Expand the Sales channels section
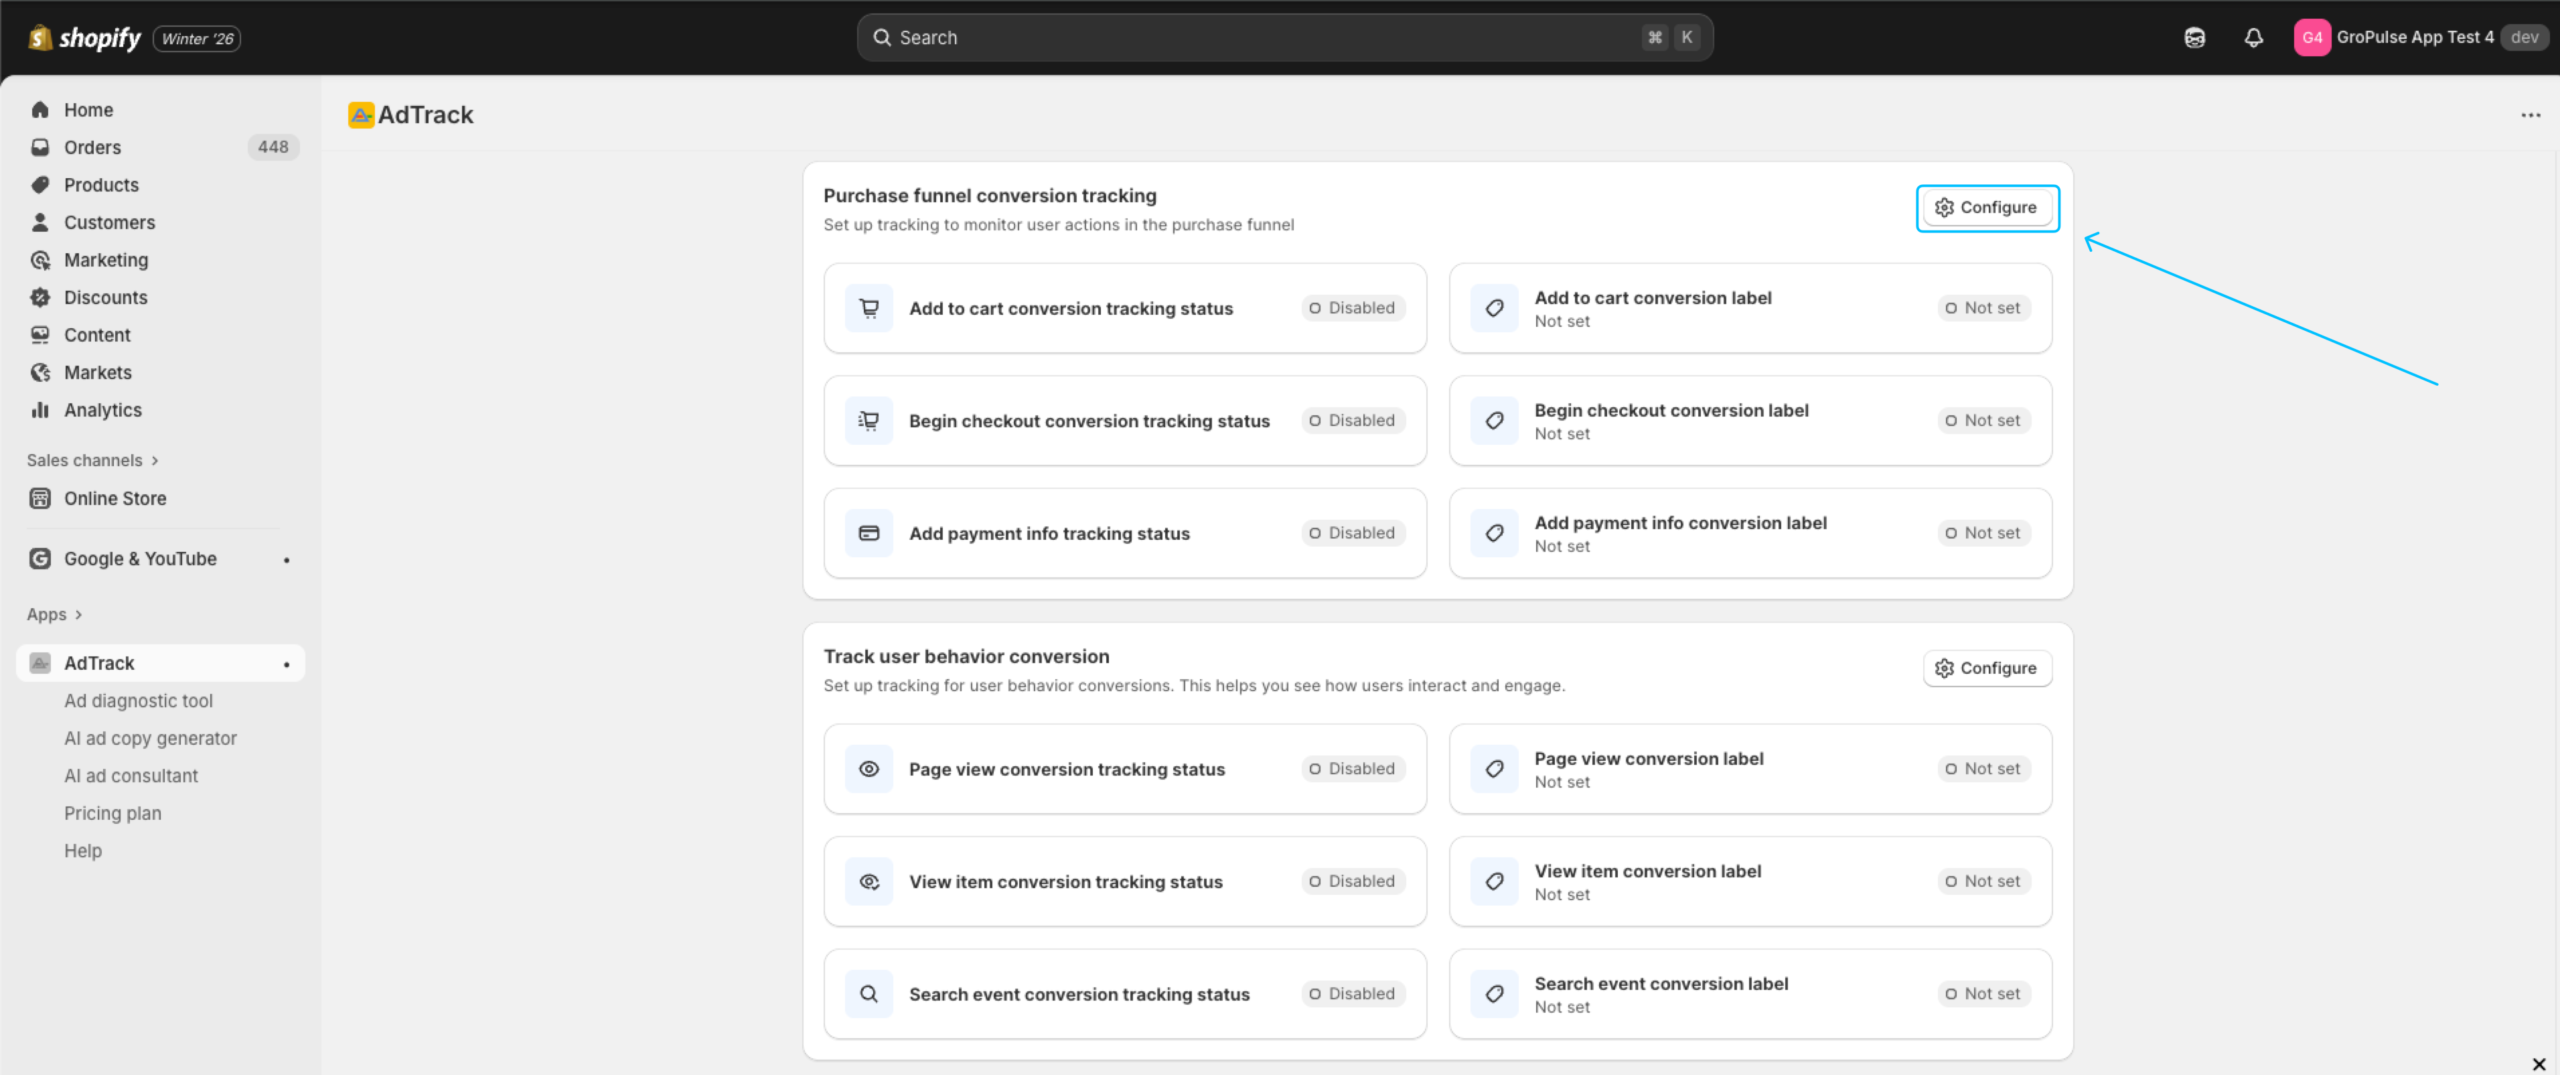Screen dimensions: 2560x1075 [x=92, y=460]
